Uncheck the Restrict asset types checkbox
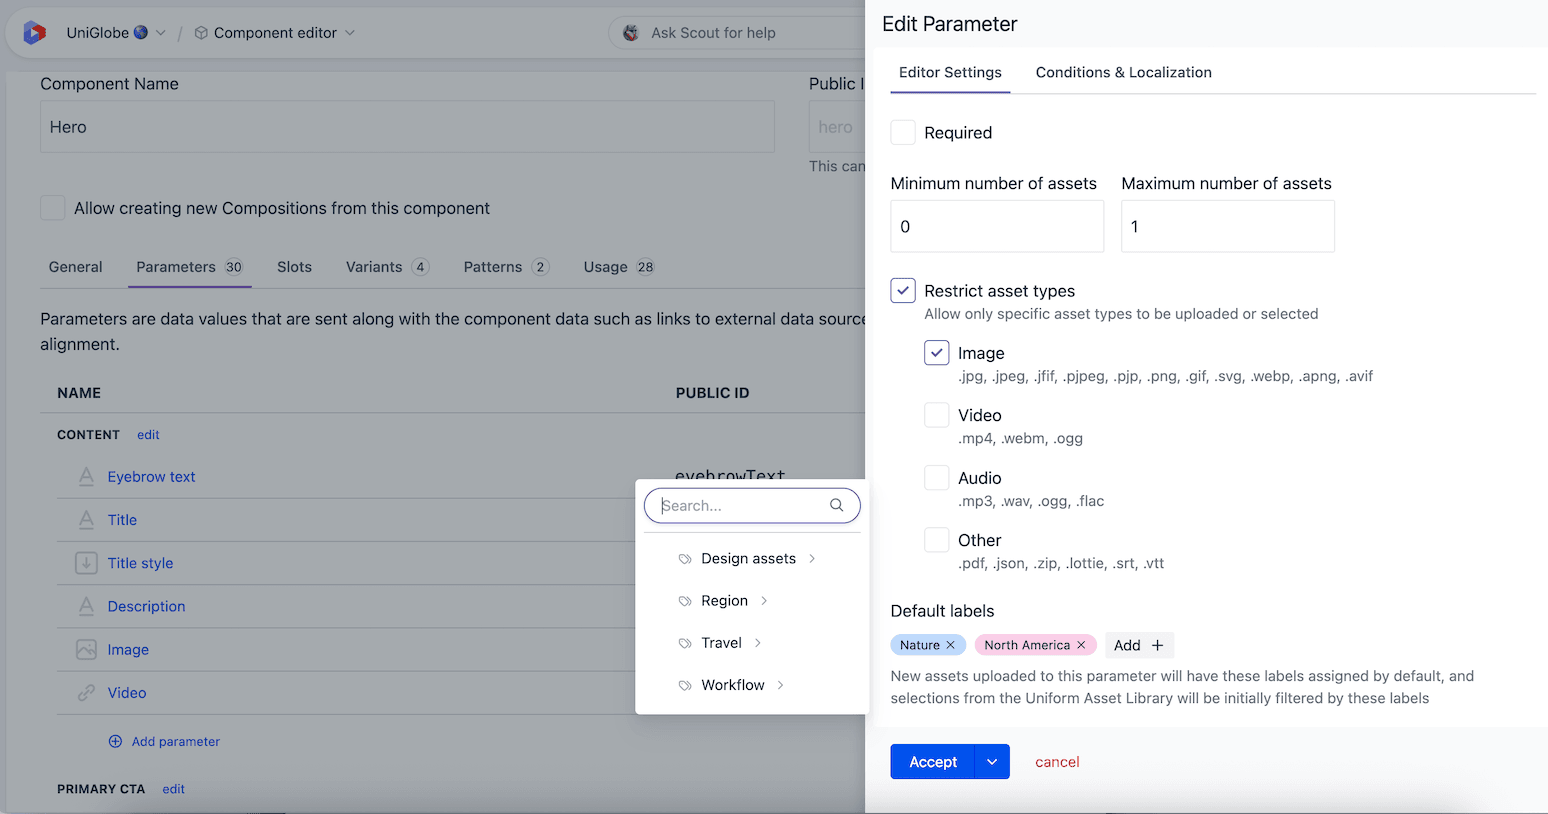 pyautogui.click(x=903, y=290)
